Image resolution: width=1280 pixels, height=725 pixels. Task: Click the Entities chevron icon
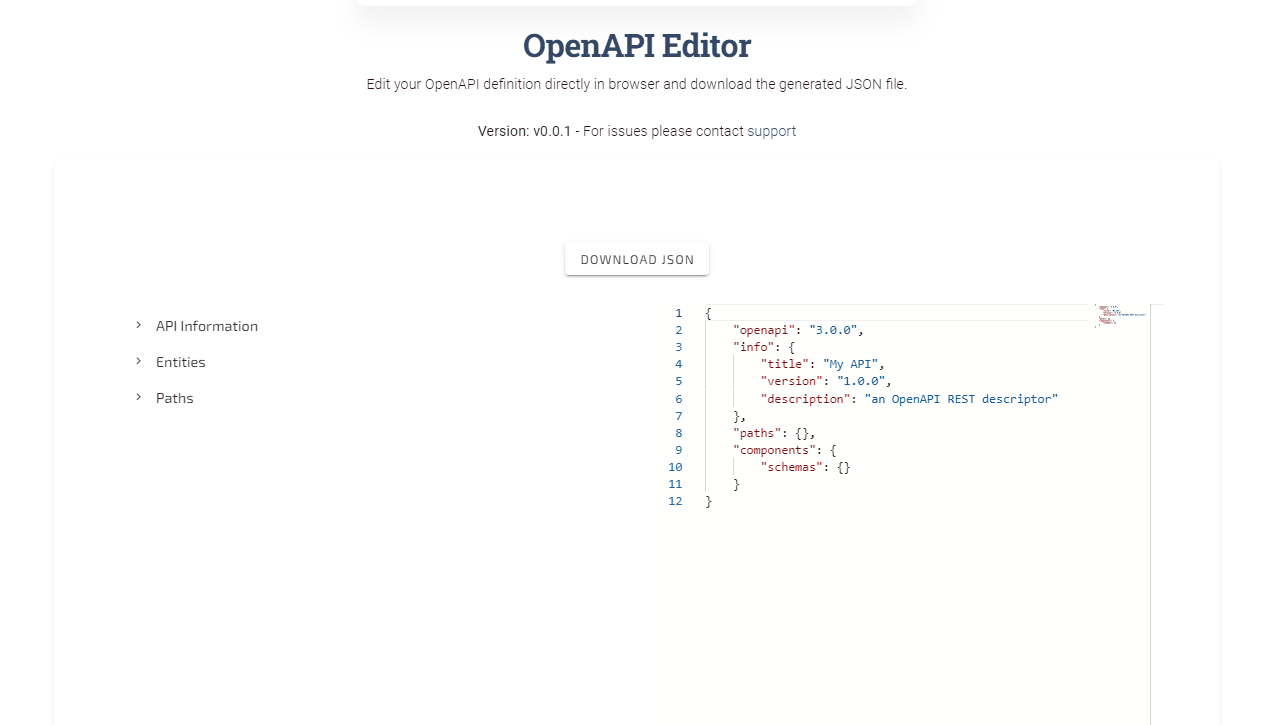coord(137,361)
